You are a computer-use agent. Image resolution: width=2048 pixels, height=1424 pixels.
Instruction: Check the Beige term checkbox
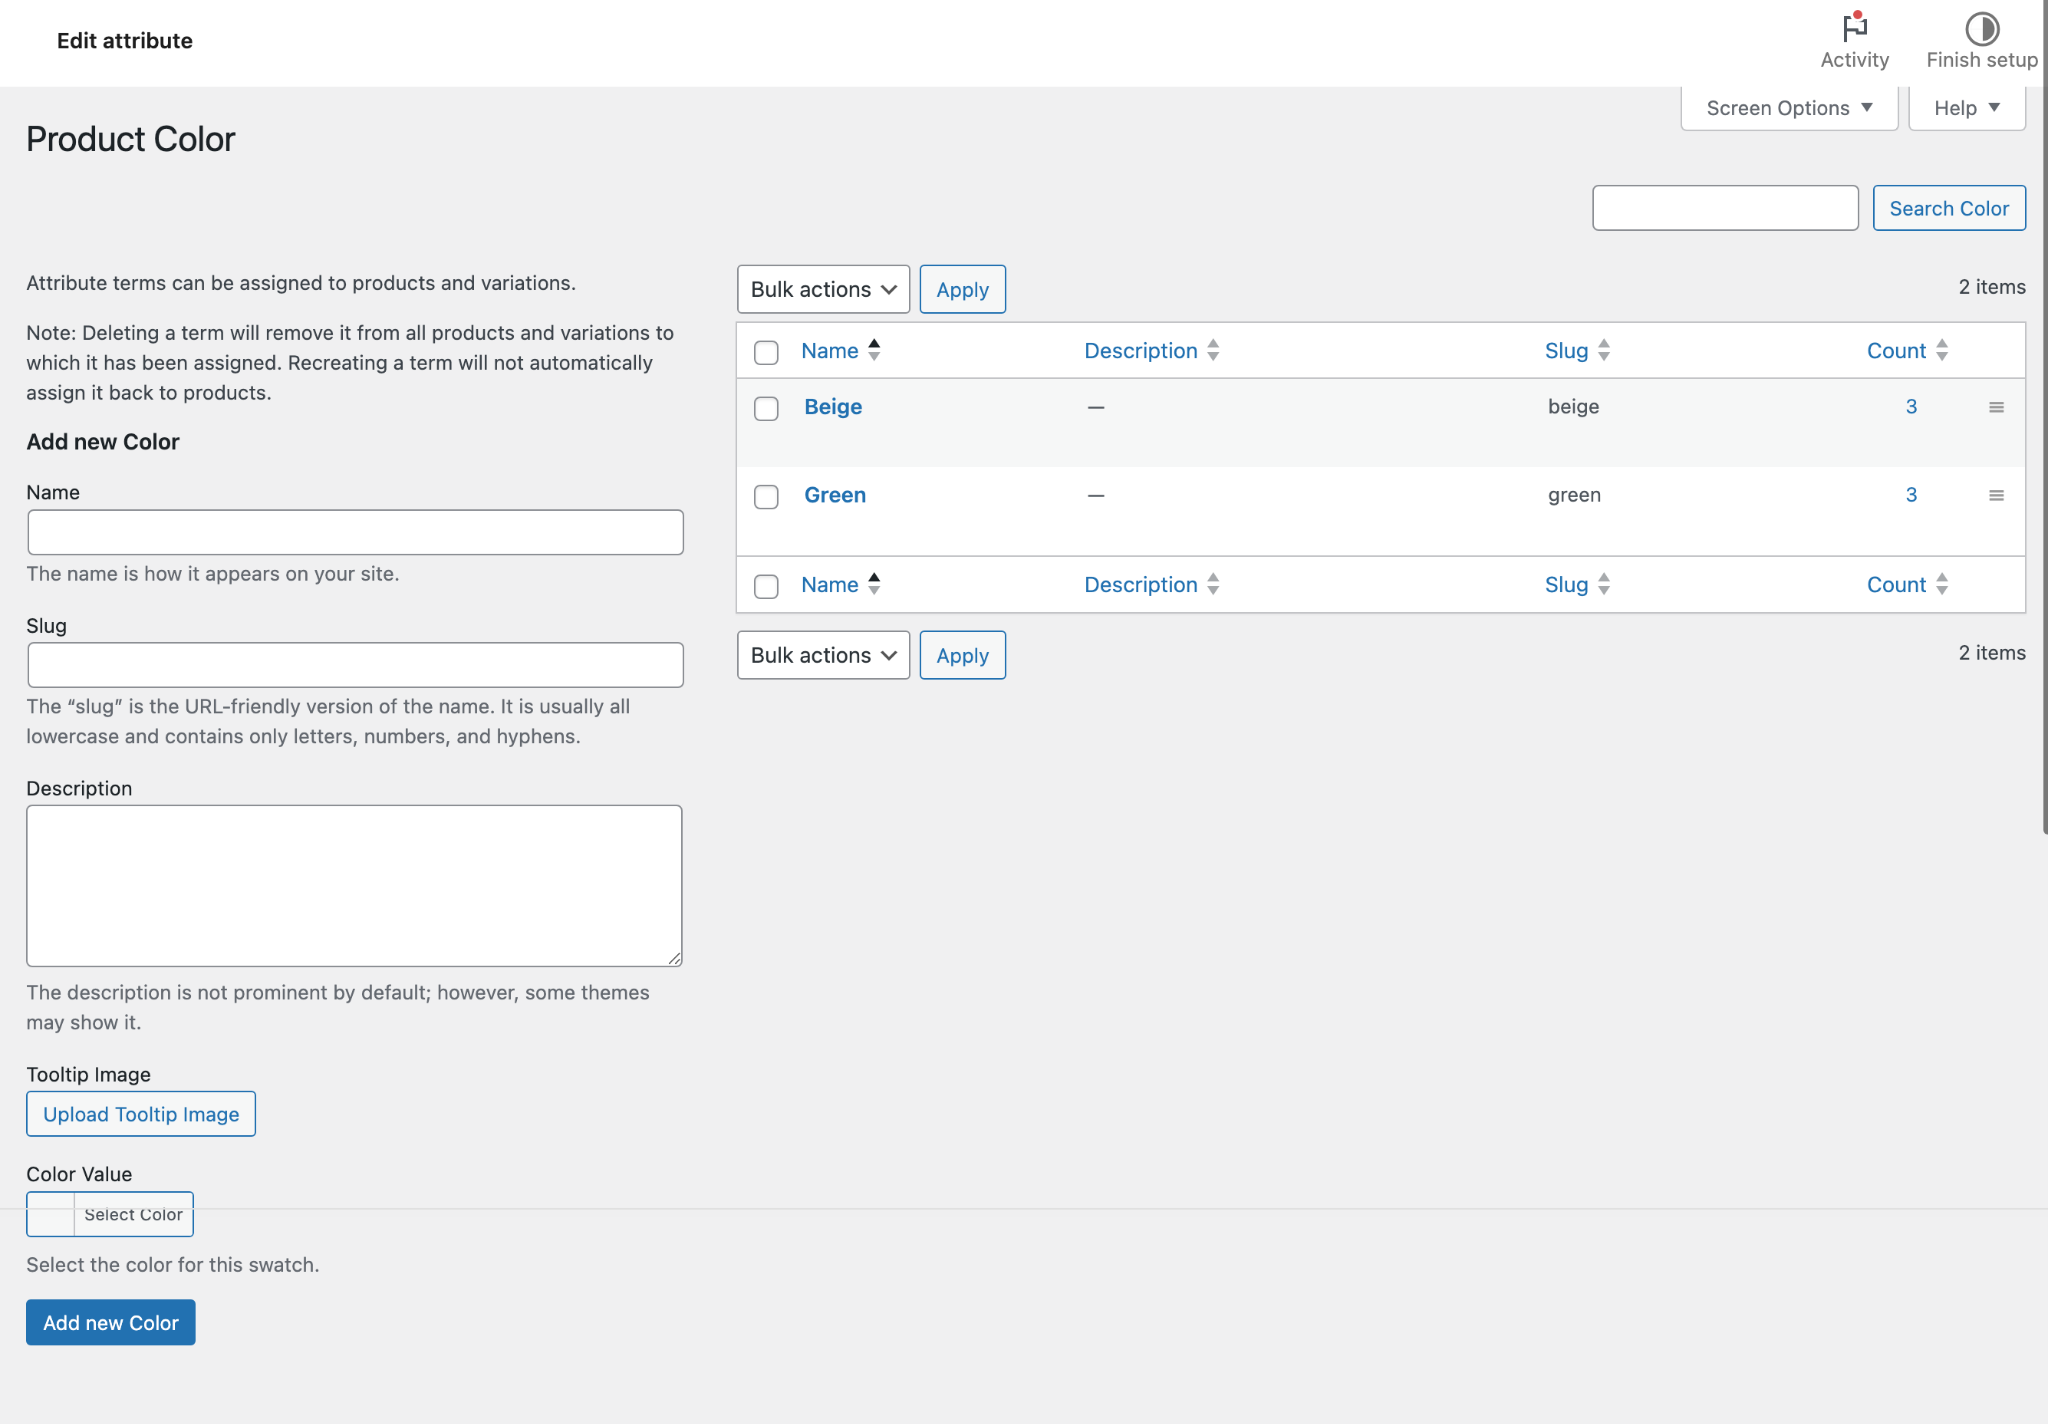point(766,408)
